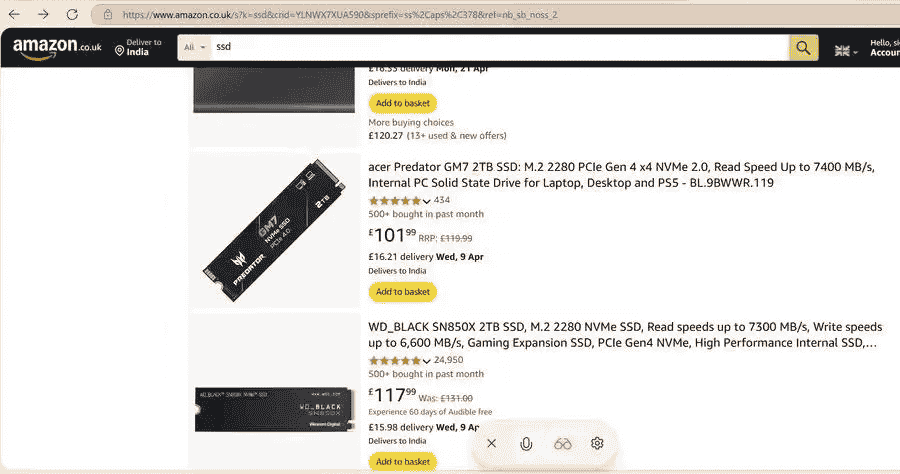Click the WD_BLACK SN850X product image
Viewport: 900px width, 474px height.
tap(273, 395)
